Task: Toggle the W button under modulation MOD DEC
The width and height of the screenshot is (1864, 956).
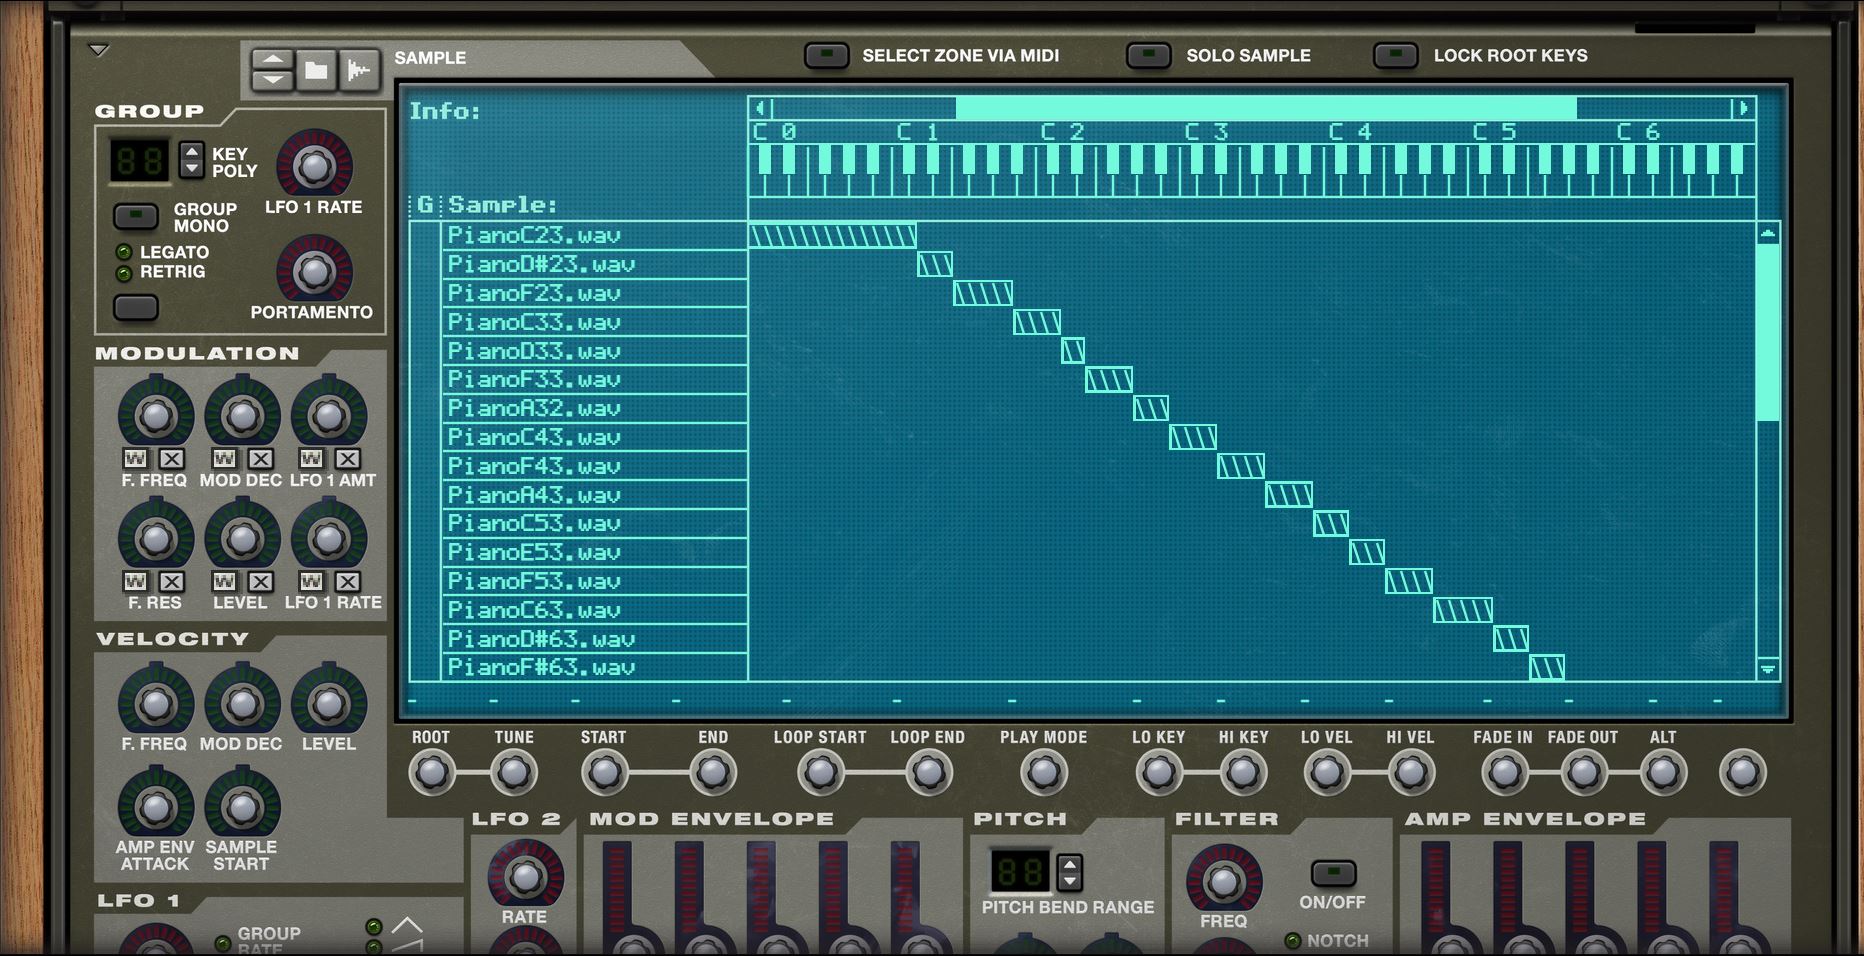Action: tap(224, 459)
